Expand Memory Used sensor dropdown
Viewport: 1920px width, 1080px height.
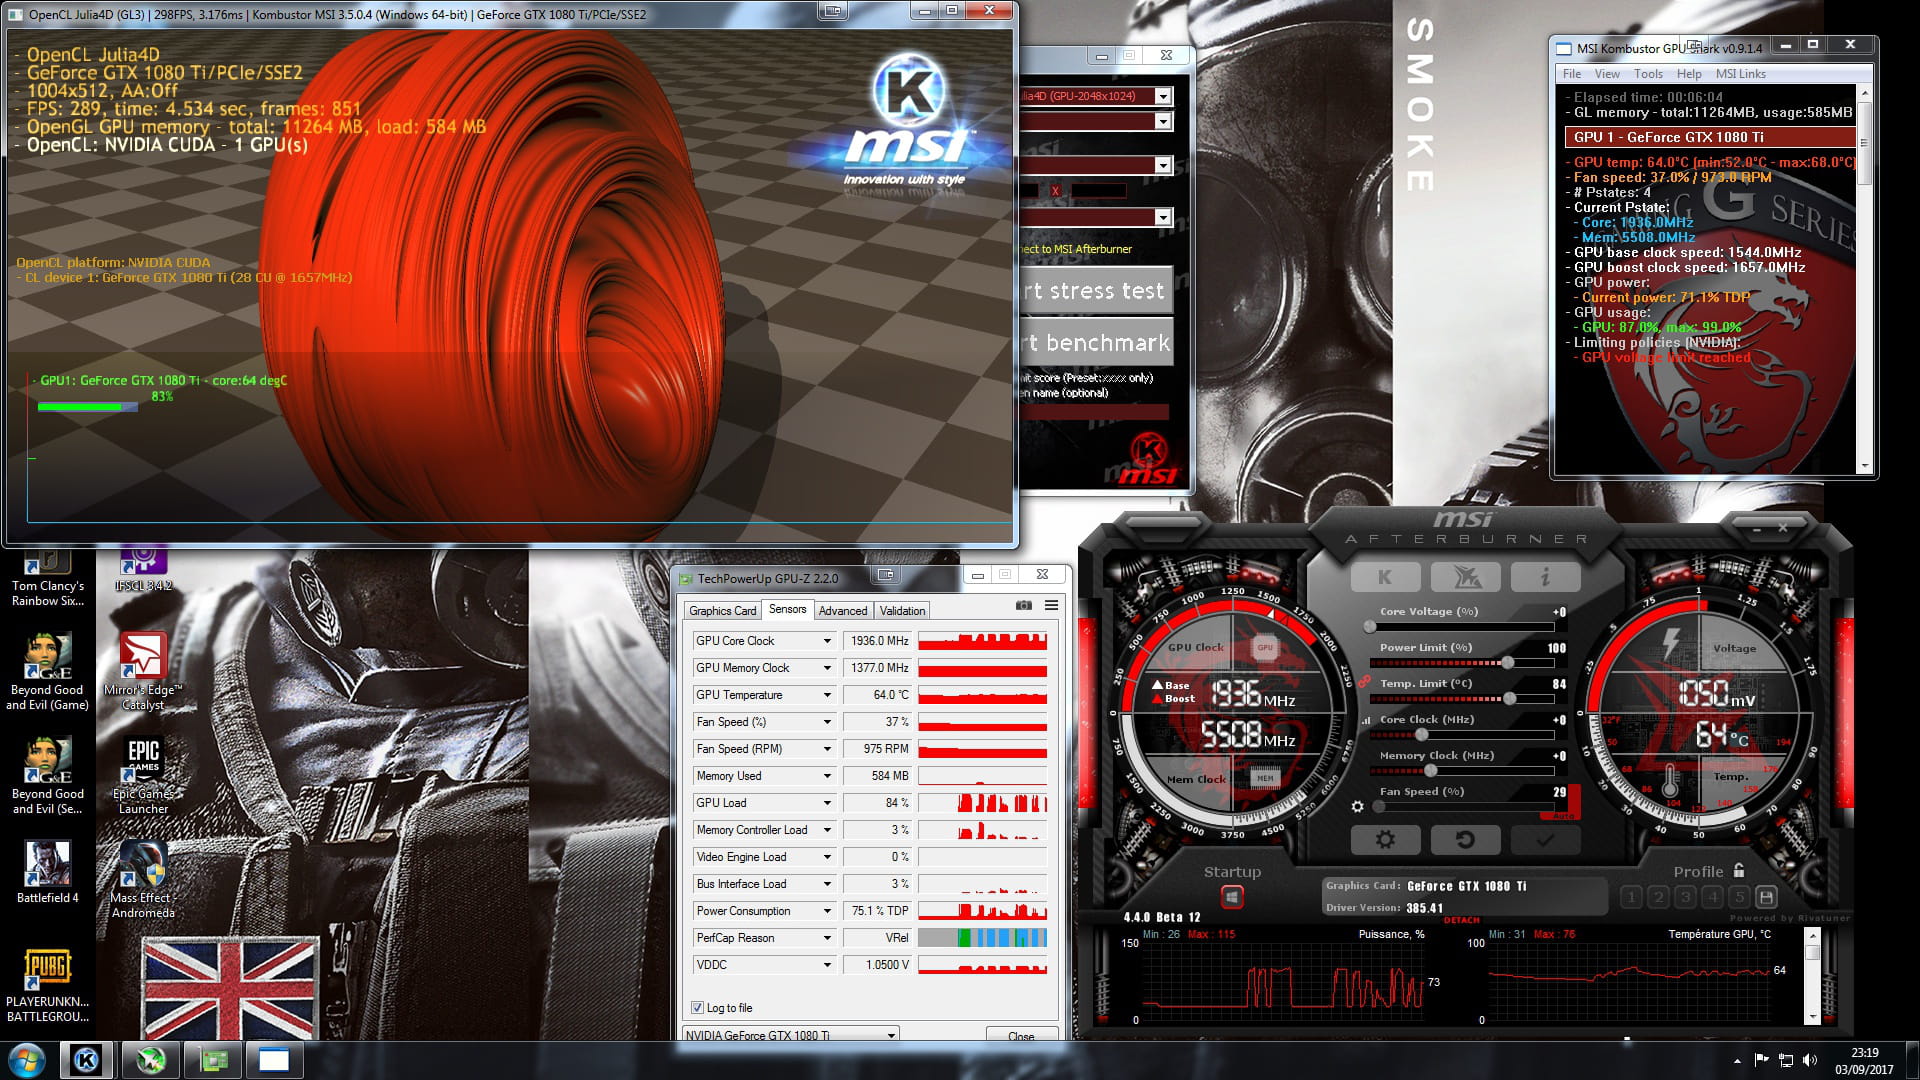(827, 776)
